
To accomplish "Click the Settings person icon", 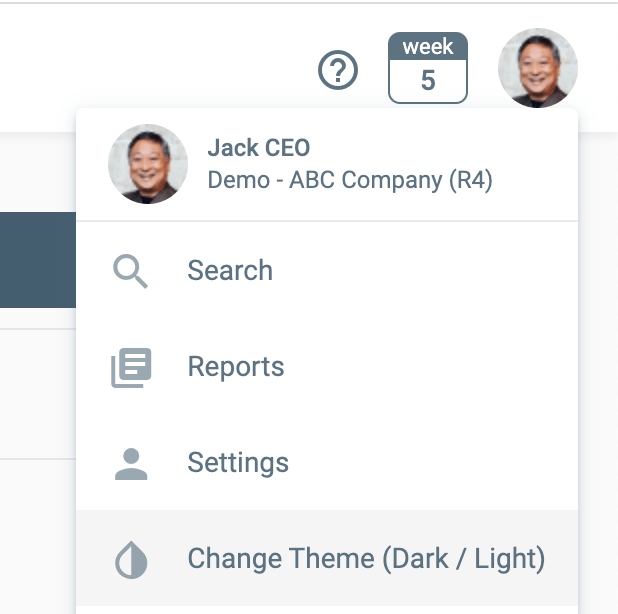I will 130,463.
